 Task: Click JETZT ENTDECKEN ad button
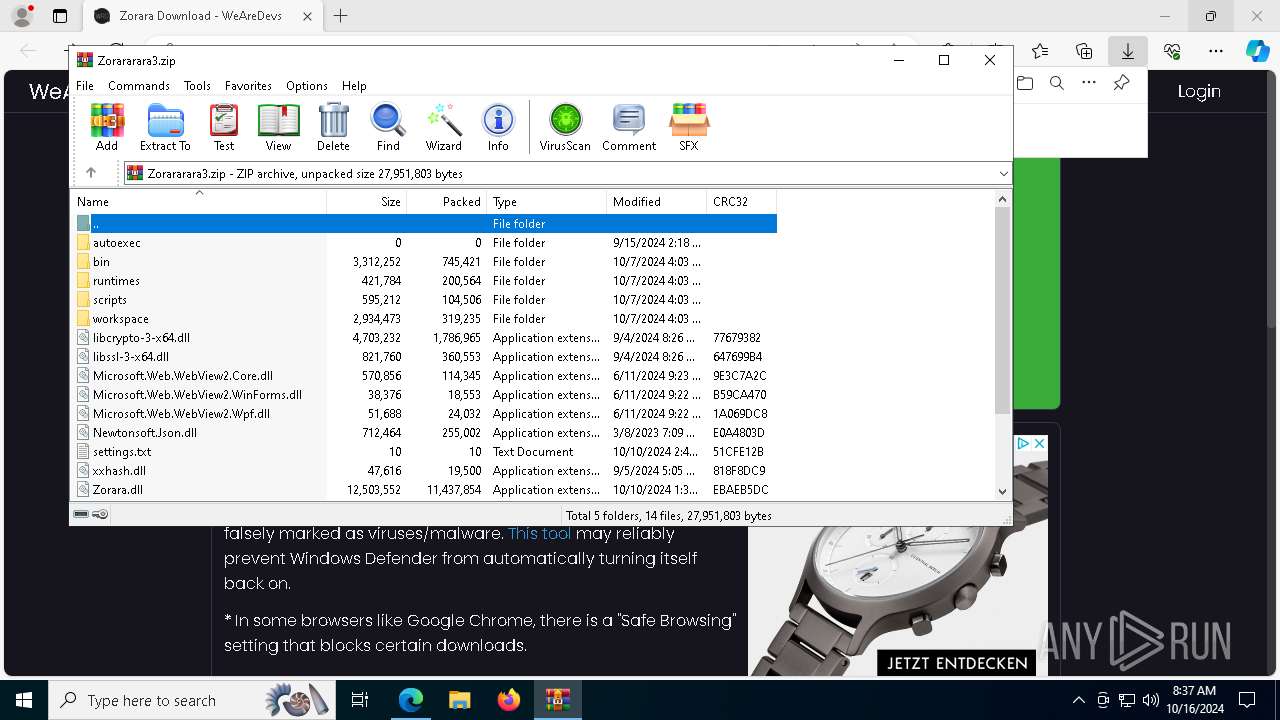[957, 663]
